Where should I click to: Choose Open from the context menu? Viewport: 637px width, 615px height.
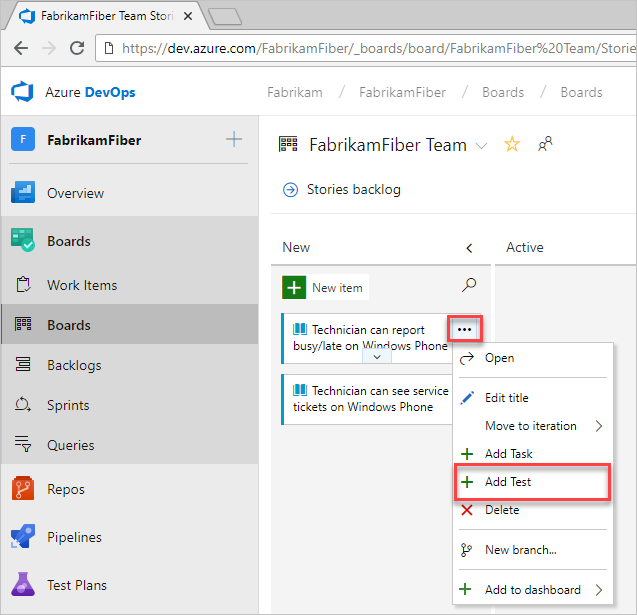pyautogui.click(x=533, y=358)
